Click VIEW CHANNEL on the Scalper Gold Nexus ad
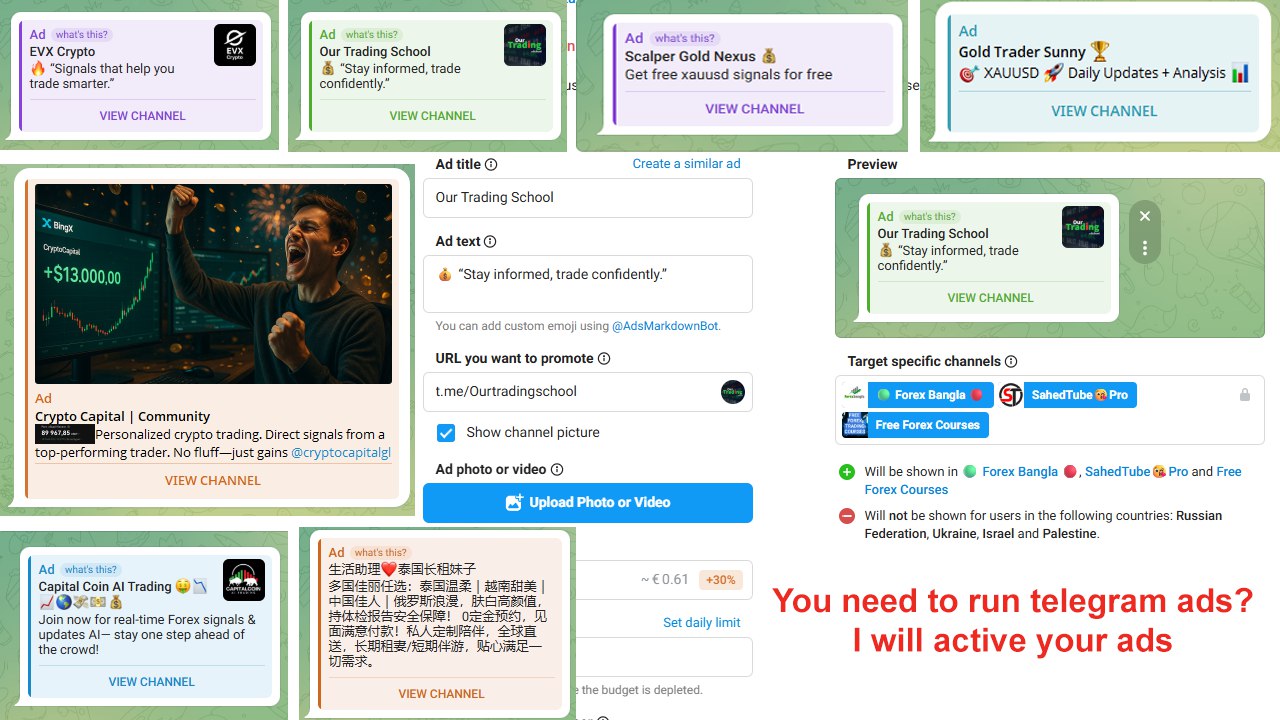1280x720 pixels. tap(755, 109)
